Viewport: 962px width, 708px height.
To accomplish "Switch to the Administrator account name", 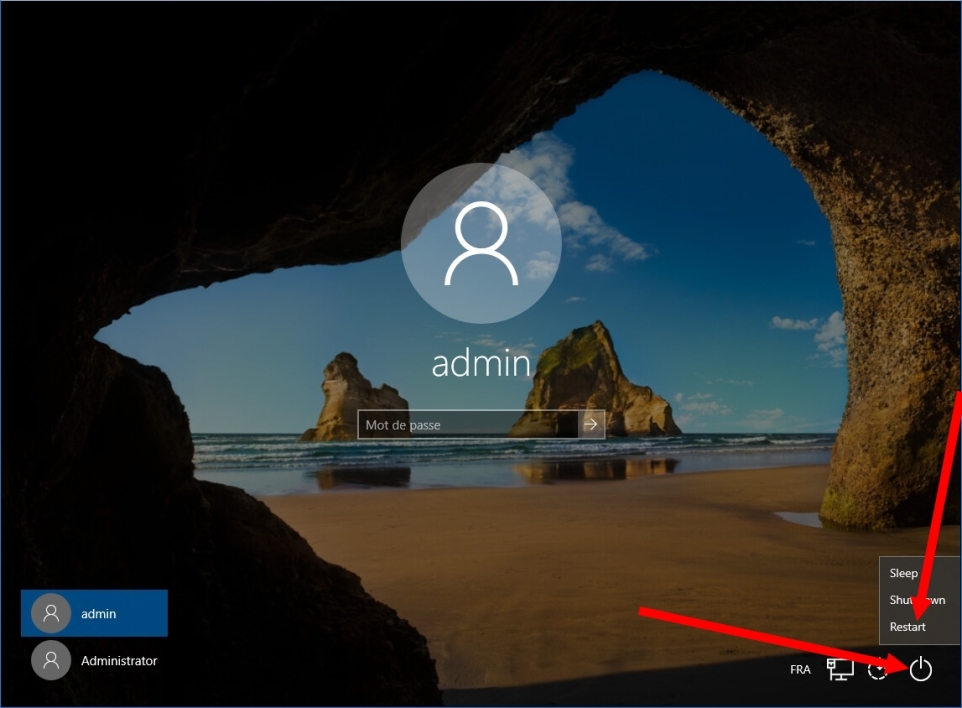I will [x=119, y=661].
